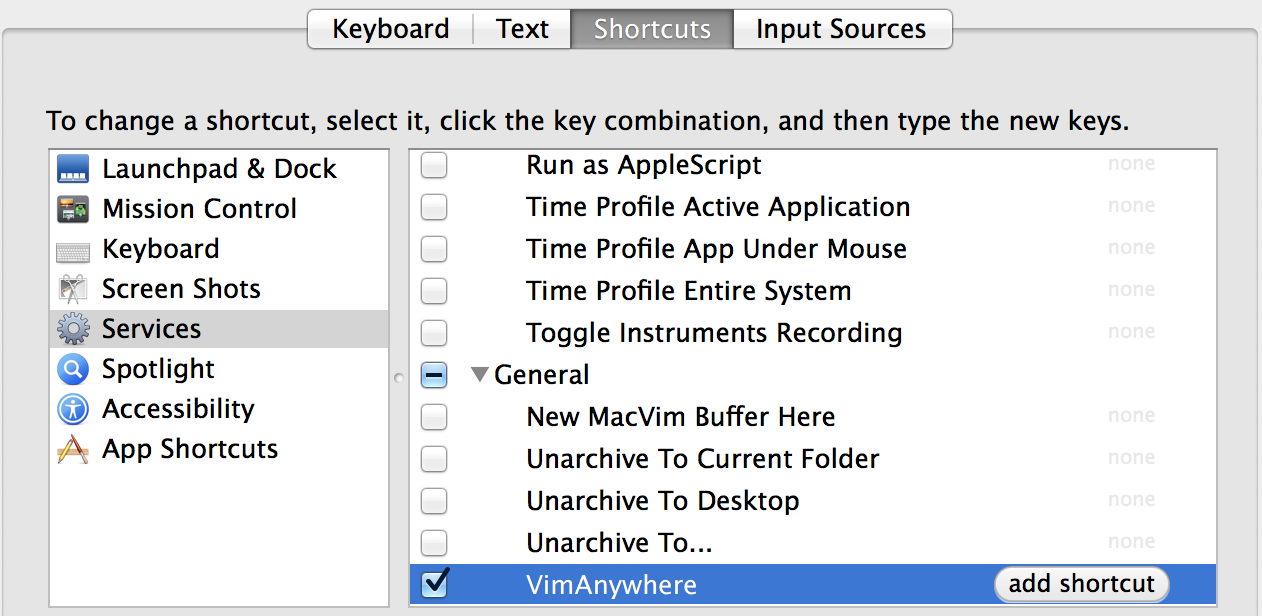Enable the Unarchive To Desktop checkbox

(434, 501)
